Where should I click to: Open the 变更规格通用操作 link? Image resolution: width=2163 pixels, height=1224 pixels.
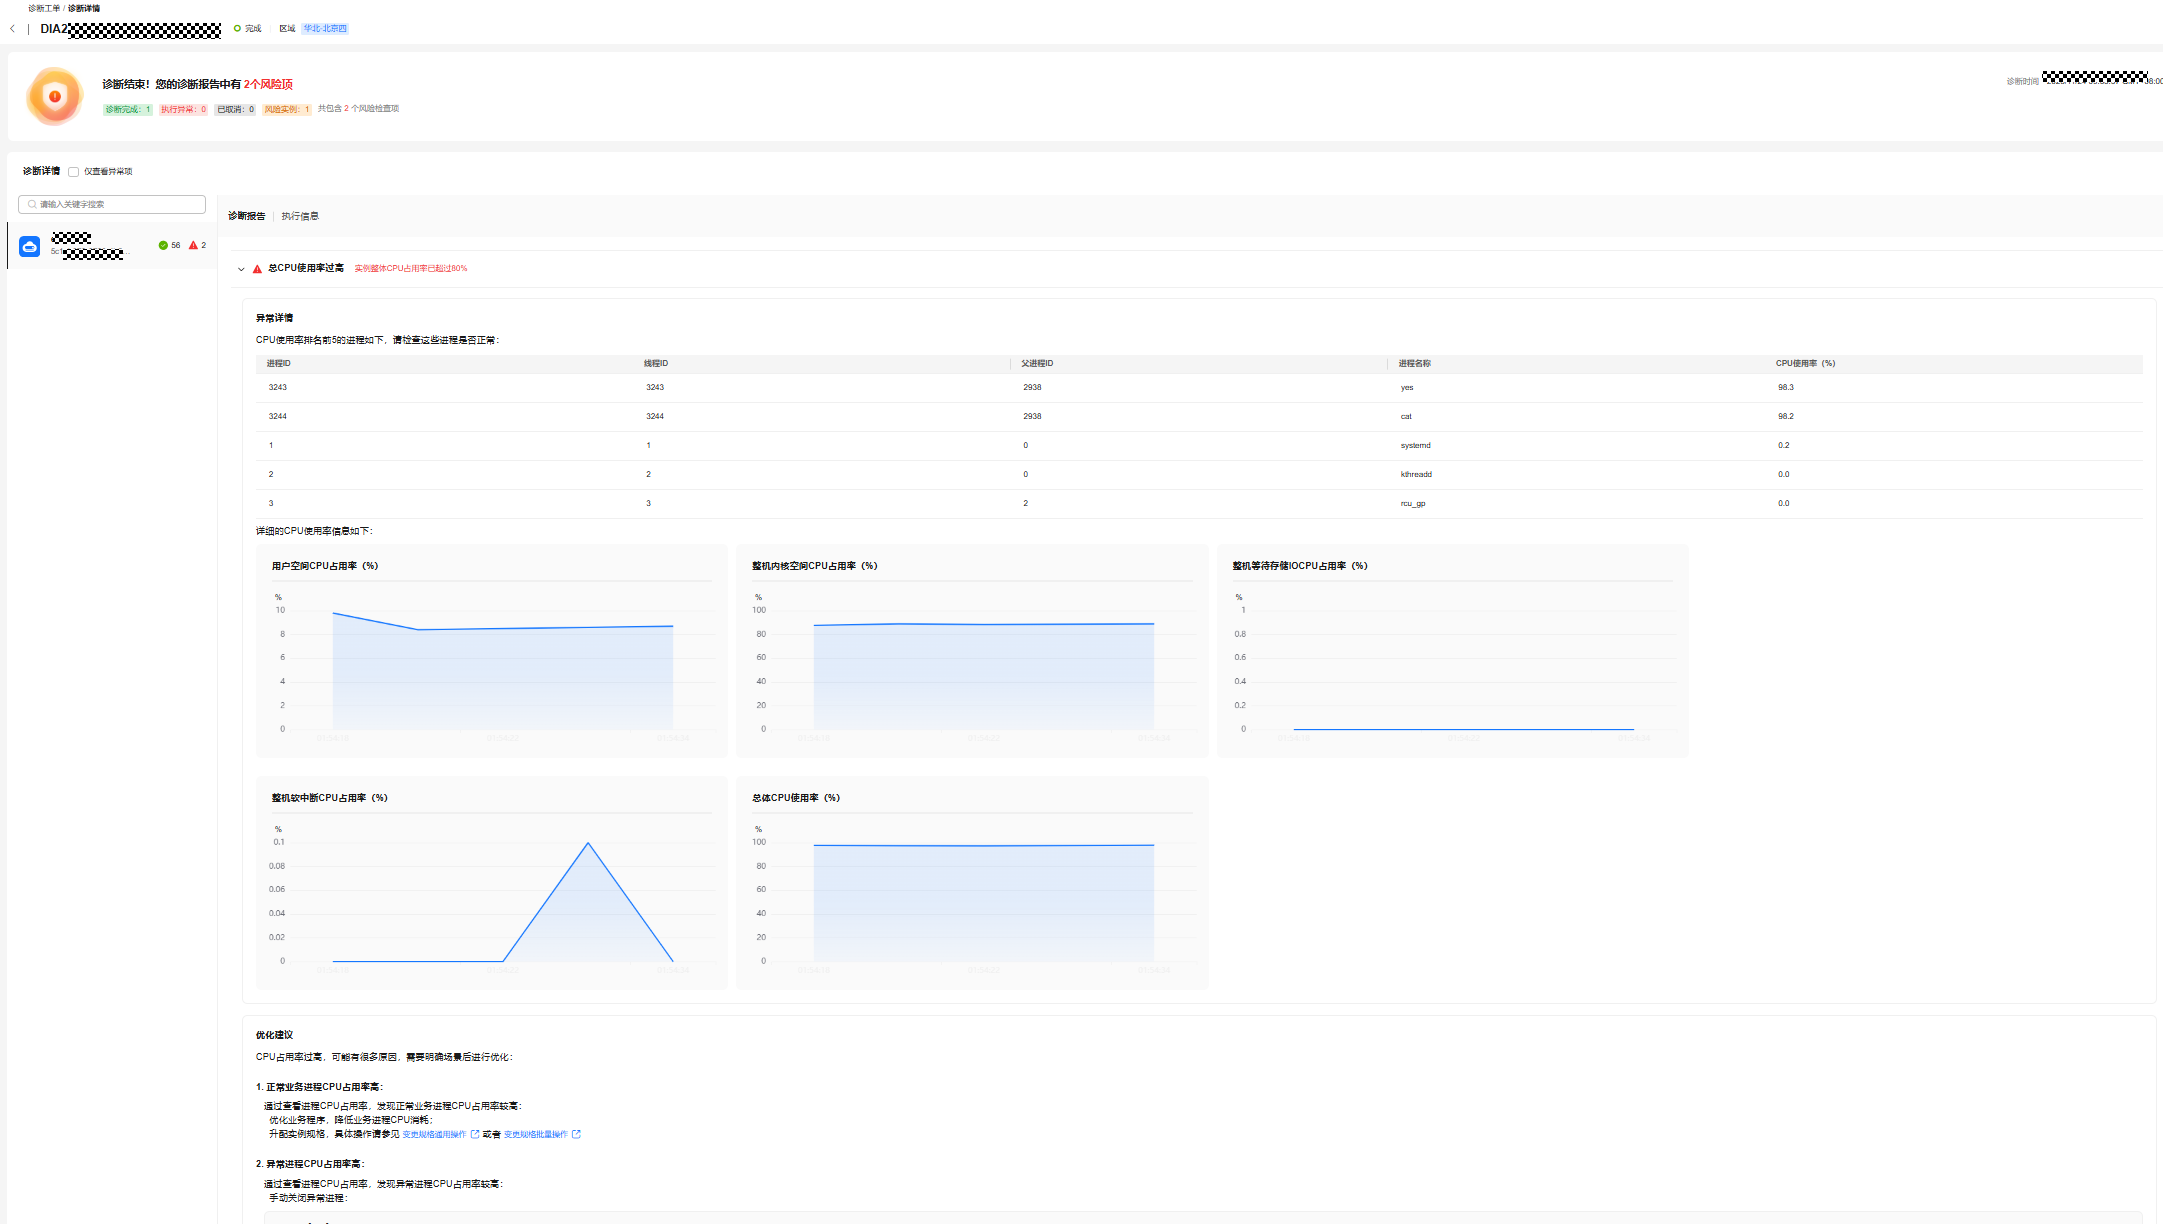pyautogui.click(x=434, y=1134)
